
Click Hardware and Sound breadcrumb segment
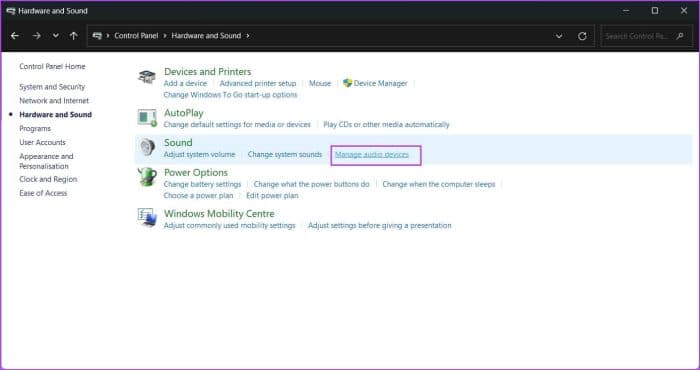point(206,36)
